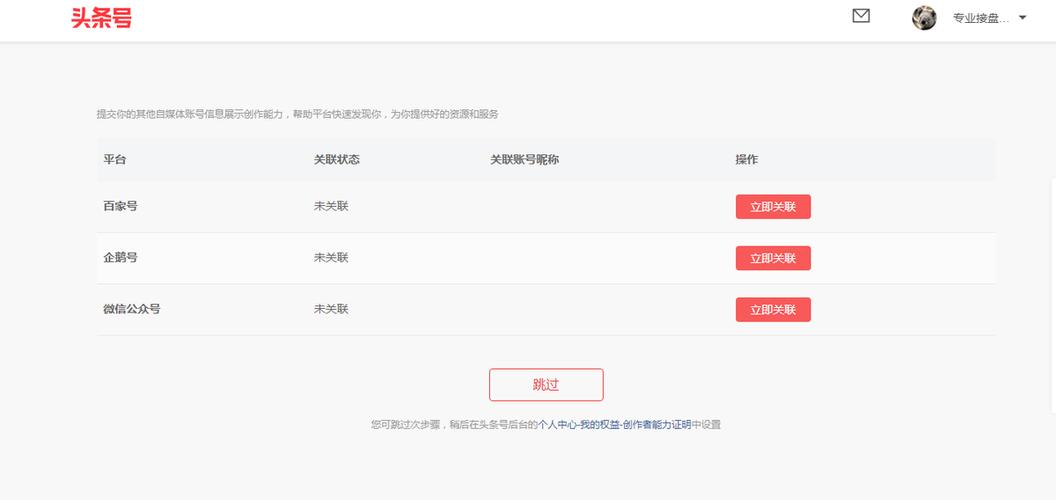Click the 提交你的其他自媒体账号信息 description text
1056x500 pixels.
tap(298, 114)
